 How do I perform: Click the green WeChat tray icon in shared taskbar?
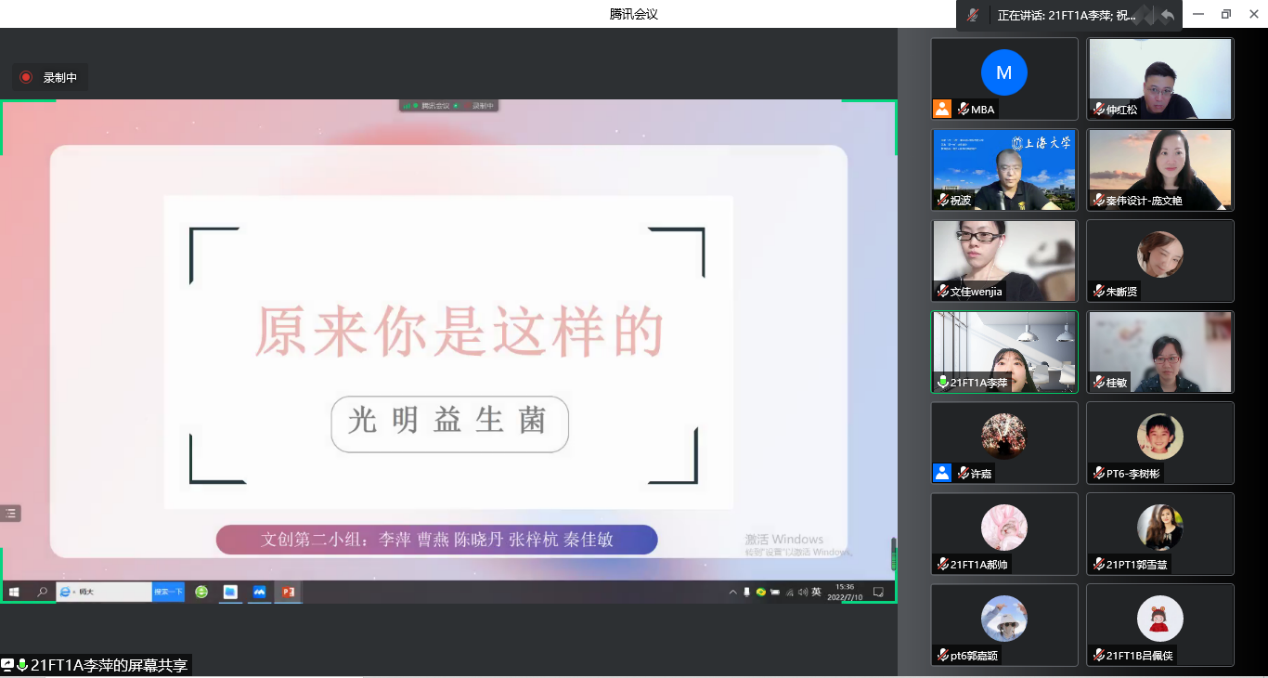click(761, 592)
